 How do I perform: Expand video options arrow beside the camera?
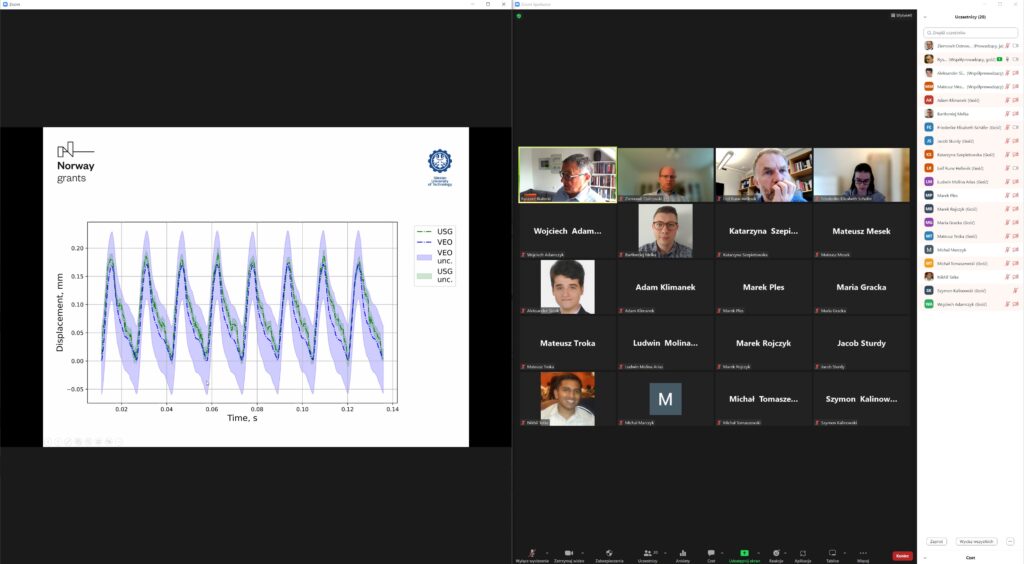click(583, 552)
